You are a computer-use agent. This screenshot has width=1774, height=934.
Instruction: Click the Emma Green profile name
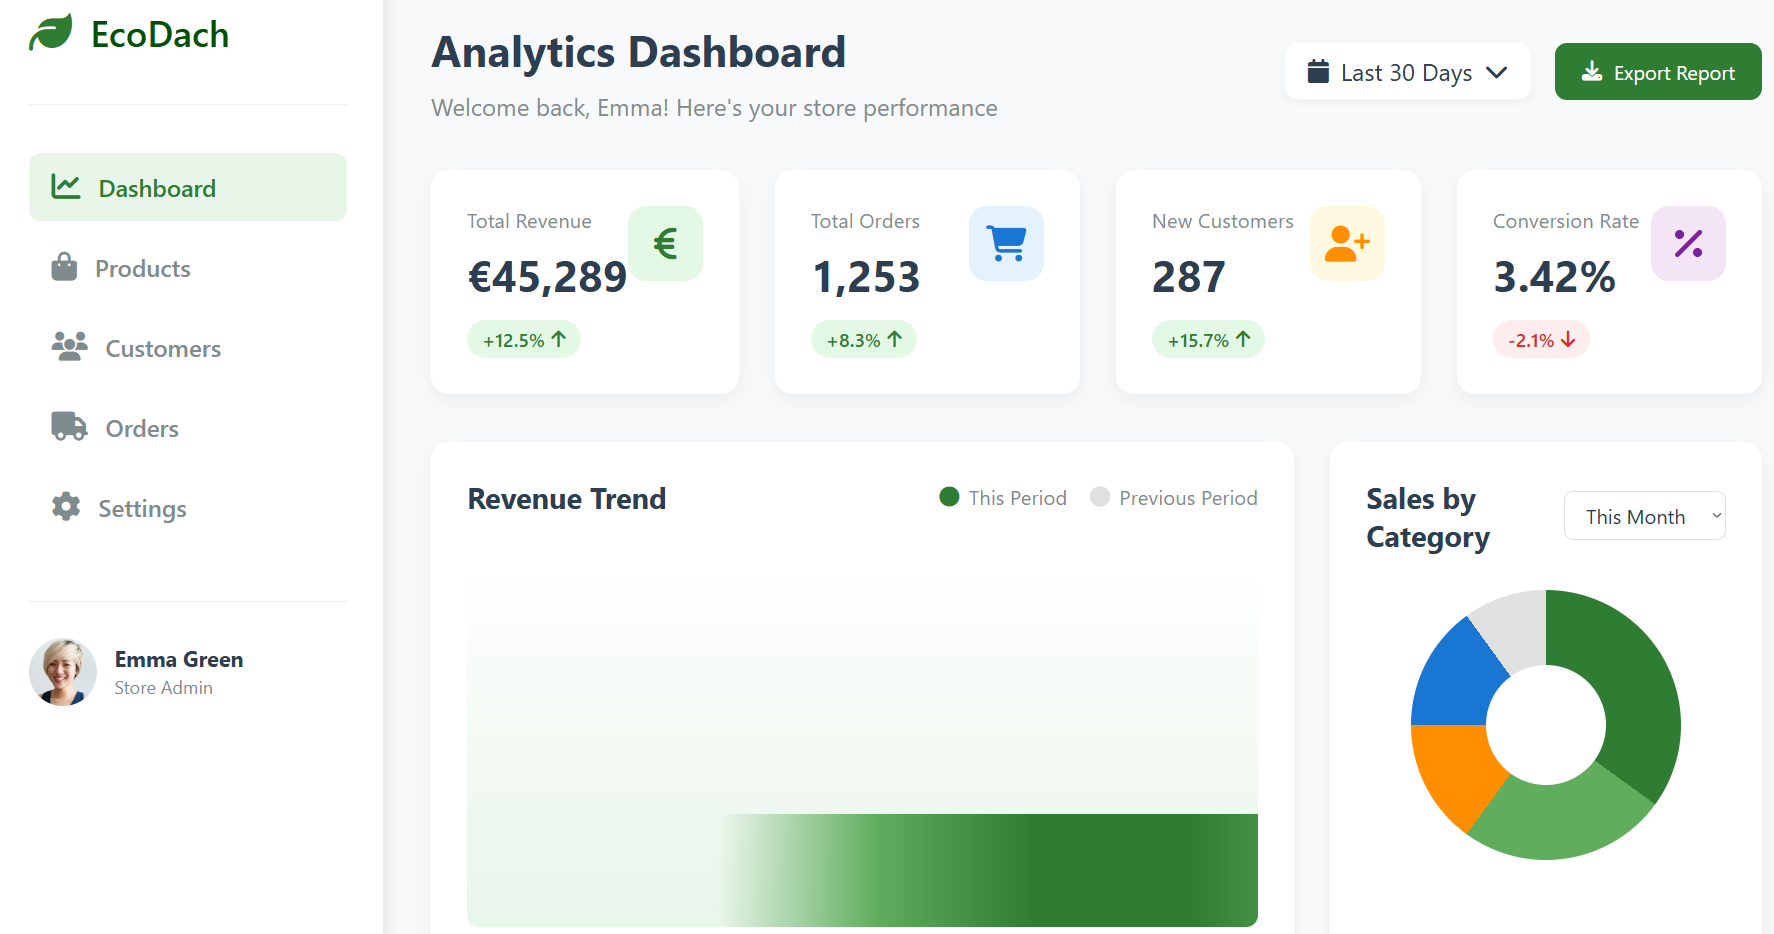[179, 660]
